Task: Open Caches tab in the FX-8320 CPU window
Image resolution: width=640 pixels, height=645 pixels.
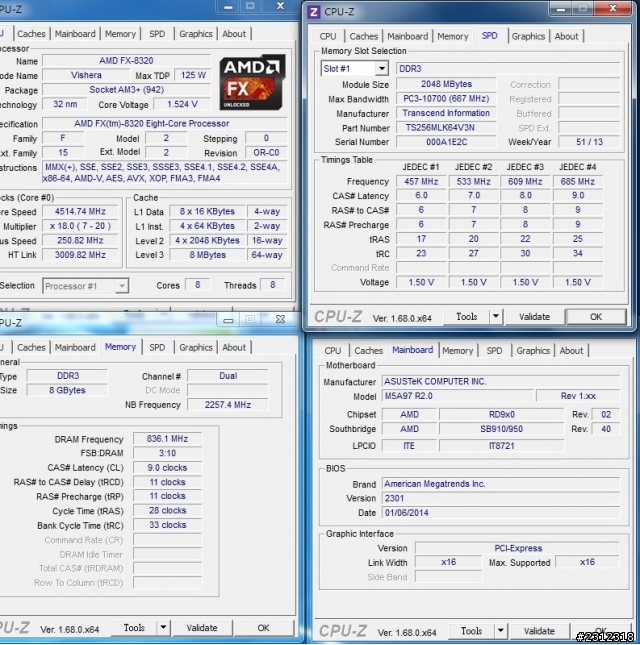Action: (31, 34)
